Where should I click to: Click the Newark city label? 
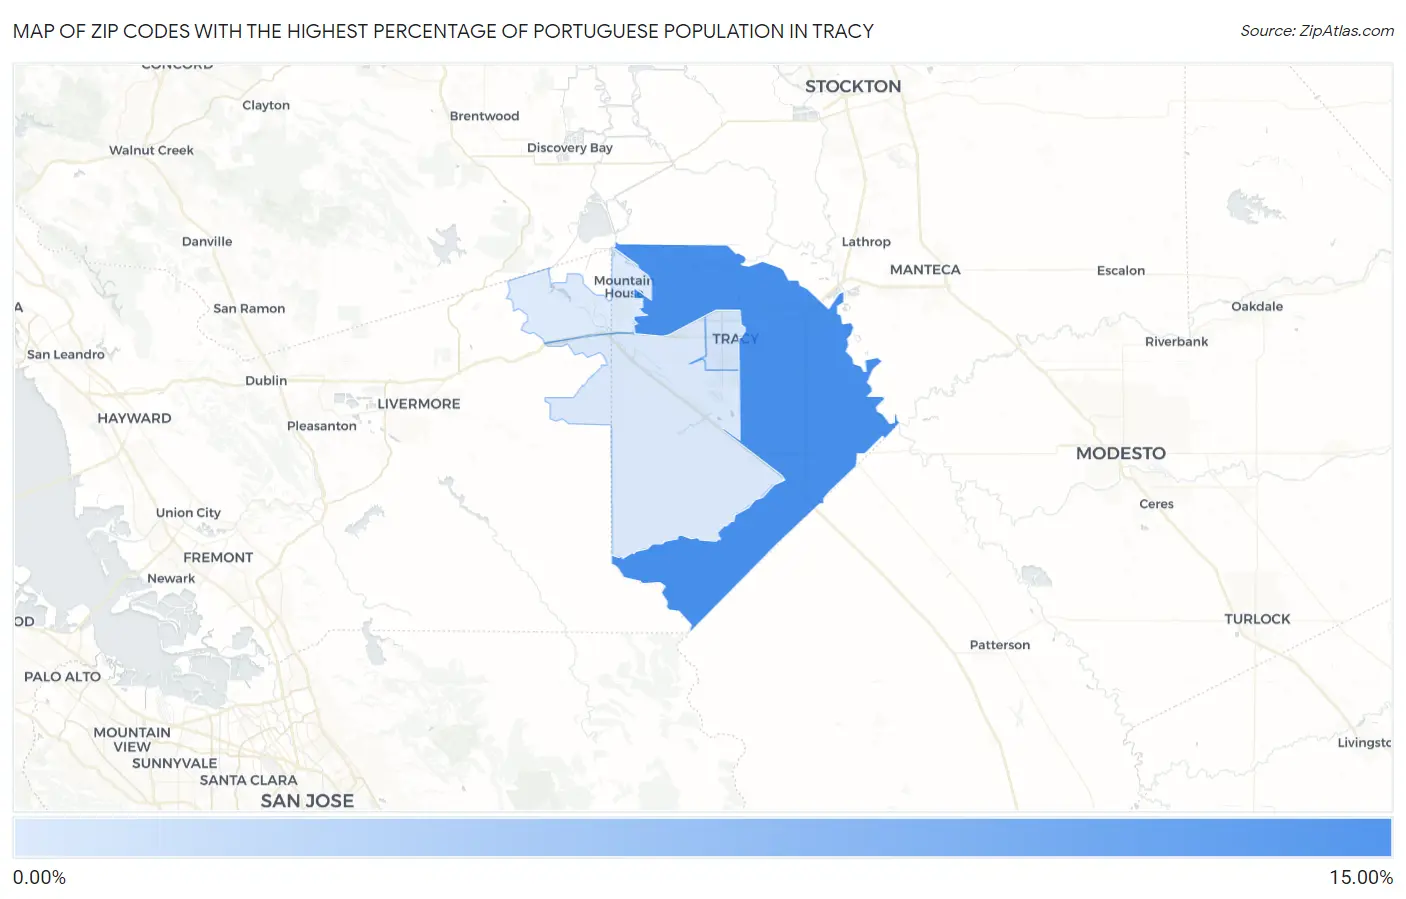[x=171, y=579]
